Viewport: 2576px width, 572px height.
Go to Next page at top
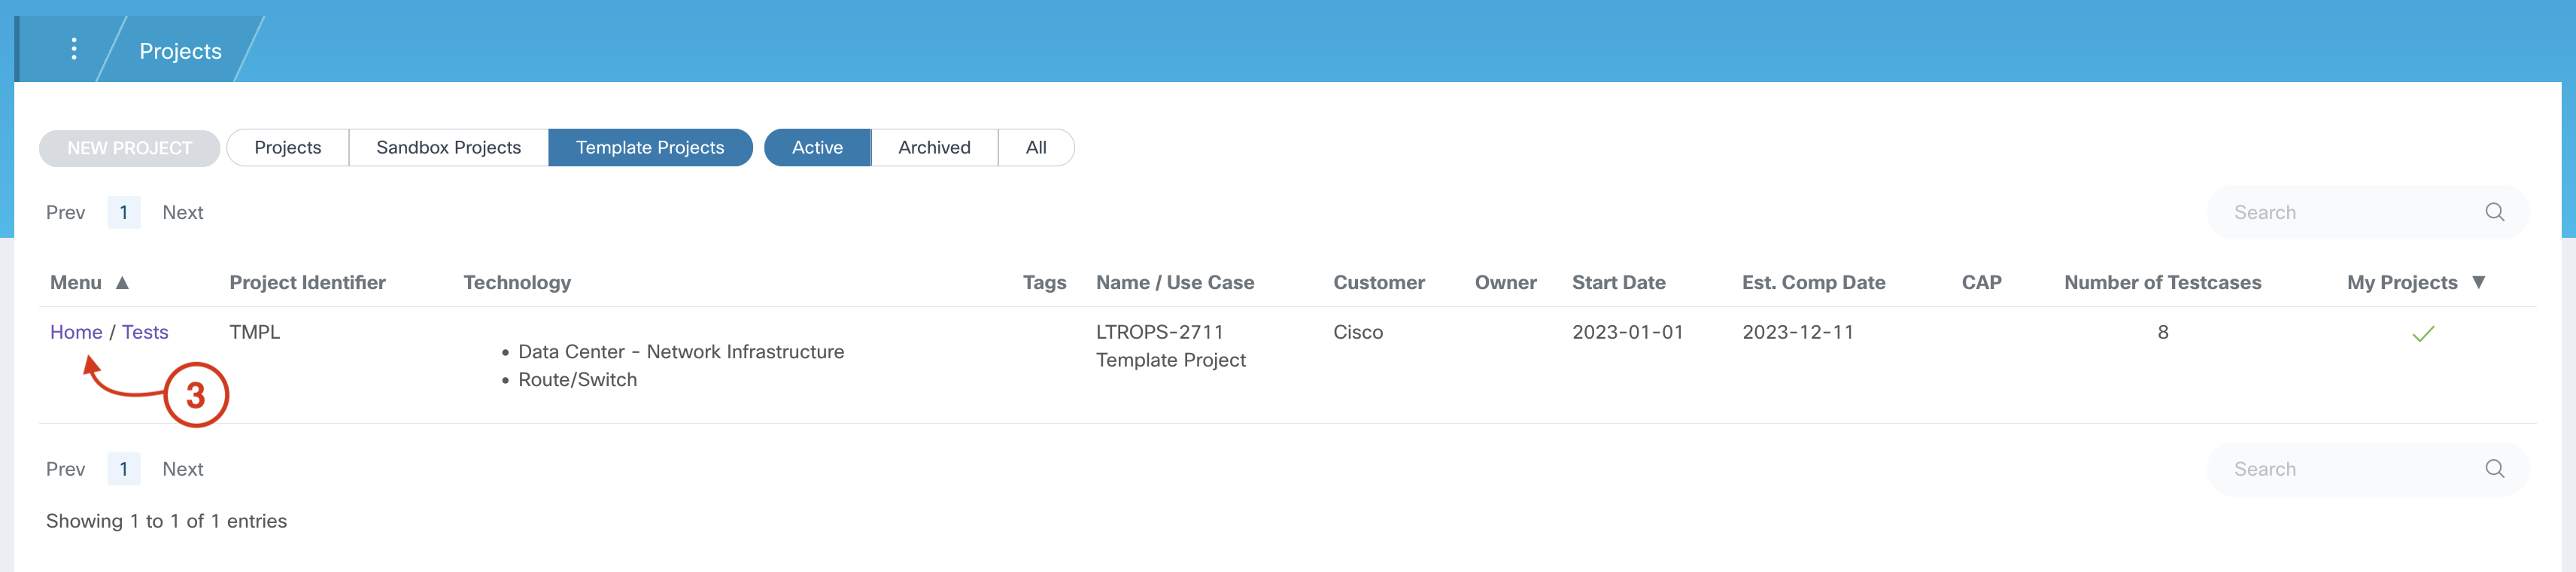(x=183, y=213)
